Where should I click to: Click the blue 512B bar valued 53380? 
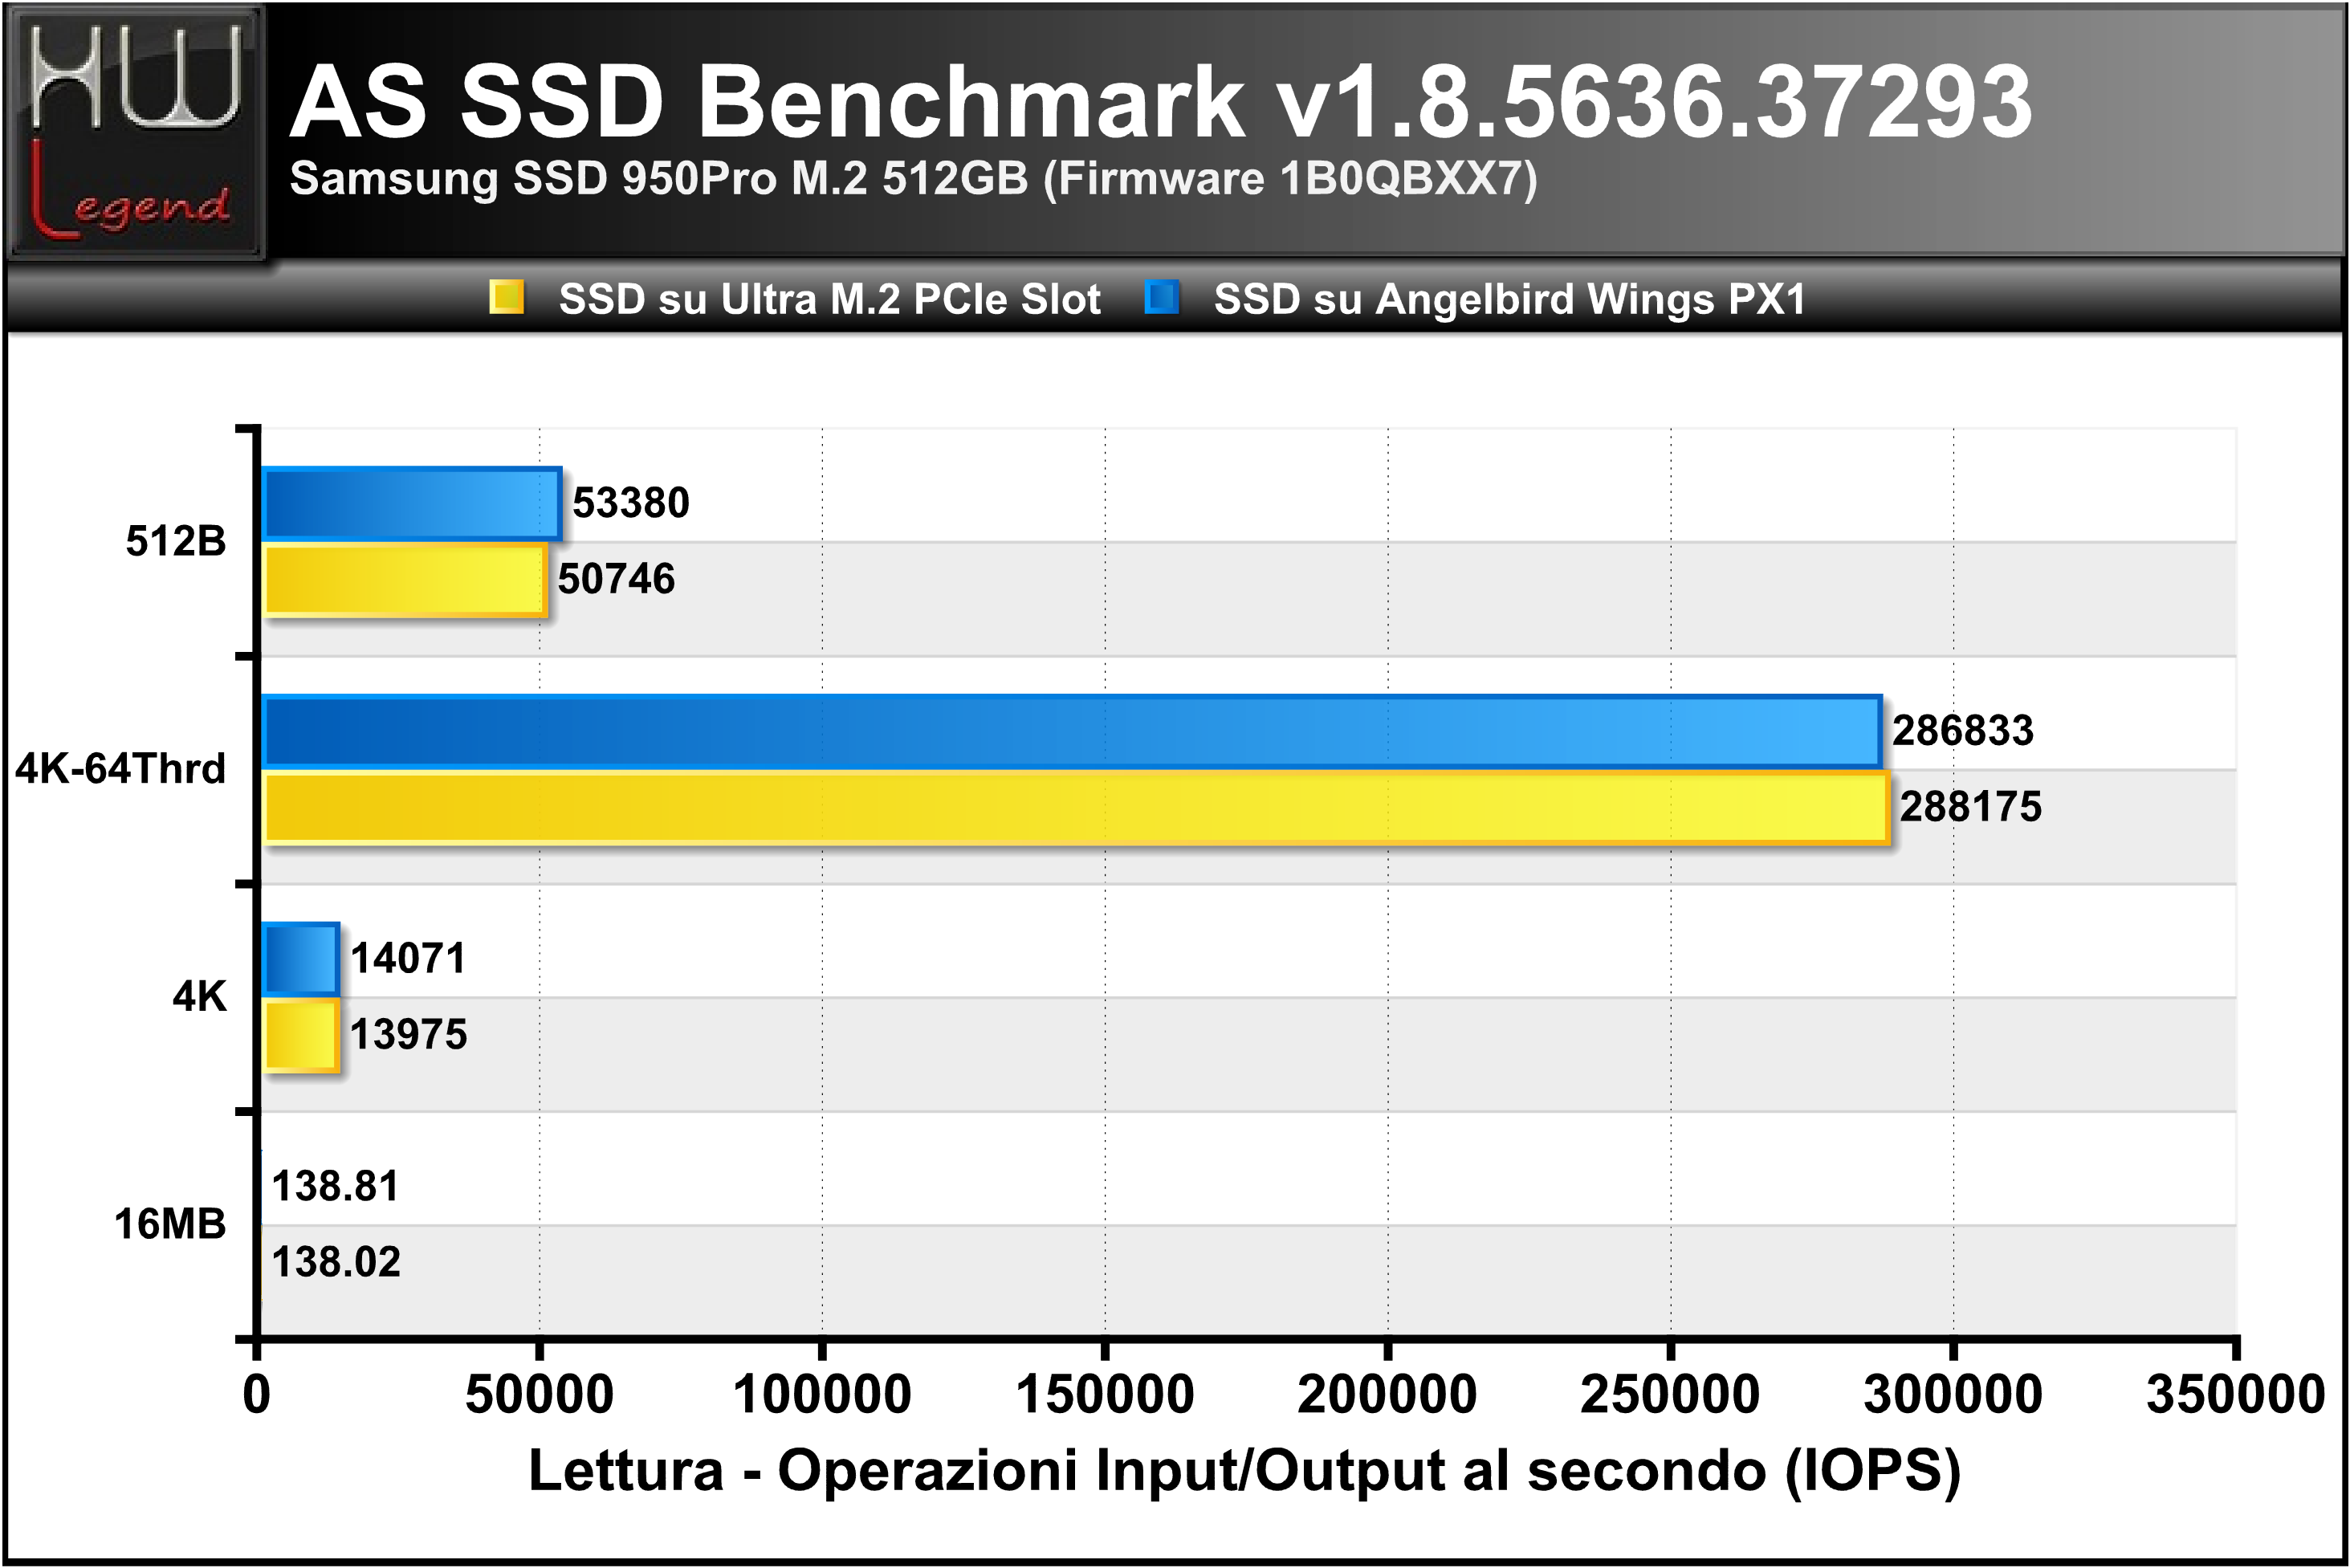click(411, 503)
